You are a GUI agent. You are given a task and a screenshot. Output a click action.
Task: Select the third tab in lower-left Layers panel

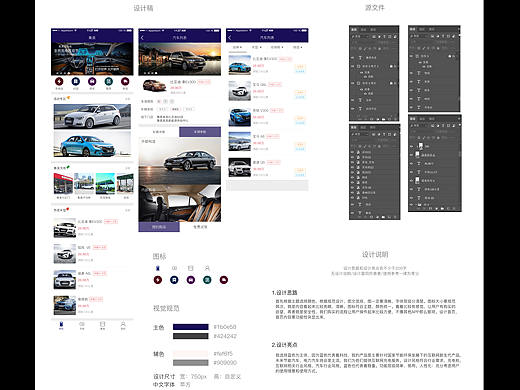click(373, 127)
